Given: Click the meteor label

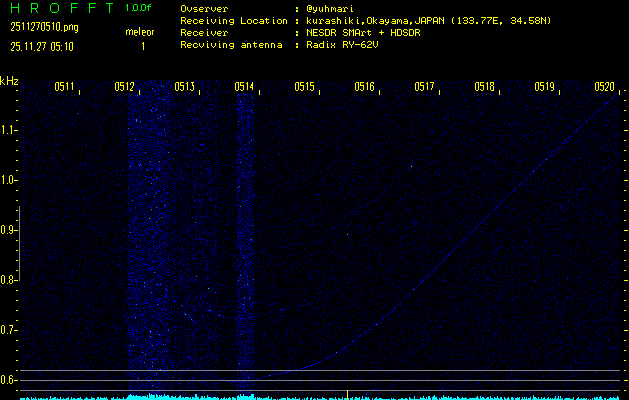Looking at the screenshot, I should coord(140,32).
